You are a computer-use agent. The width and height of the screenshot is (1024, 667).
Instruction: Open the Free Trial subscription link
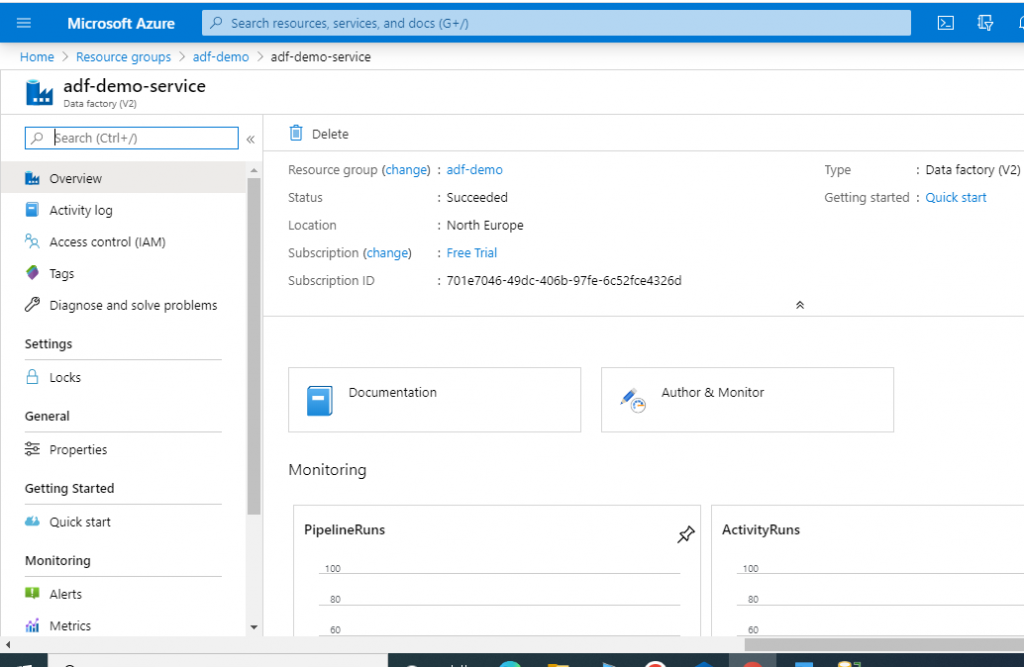pyautogui.click(x=472, y=253)
